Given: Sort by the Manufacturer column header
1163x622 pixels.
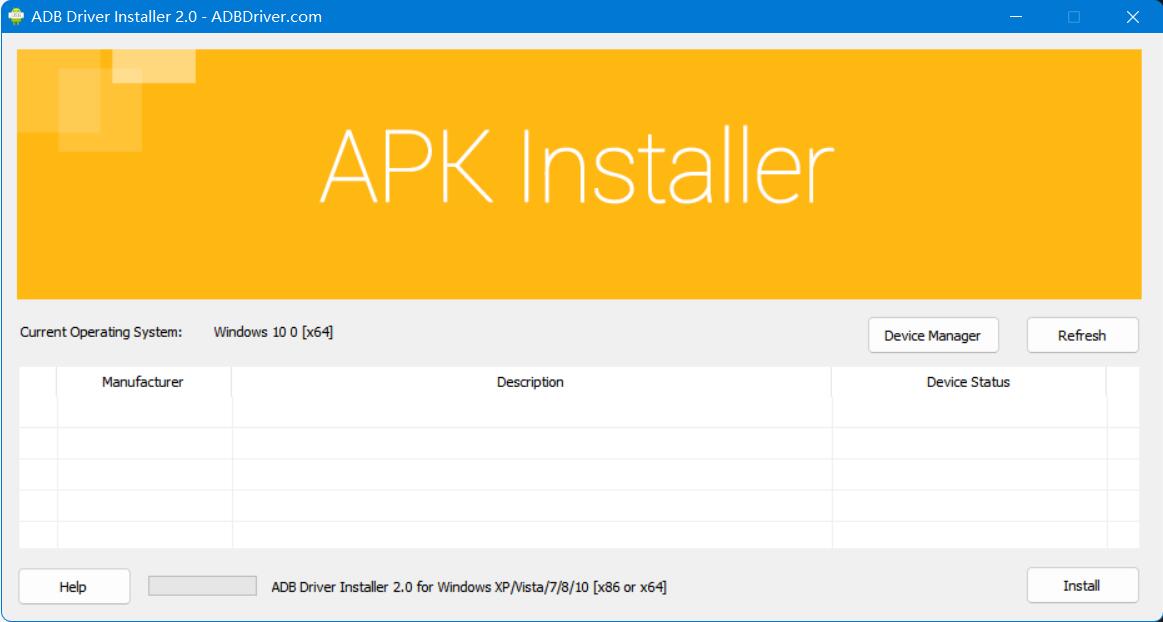Looking at the screenshot, I should point(143,382).
